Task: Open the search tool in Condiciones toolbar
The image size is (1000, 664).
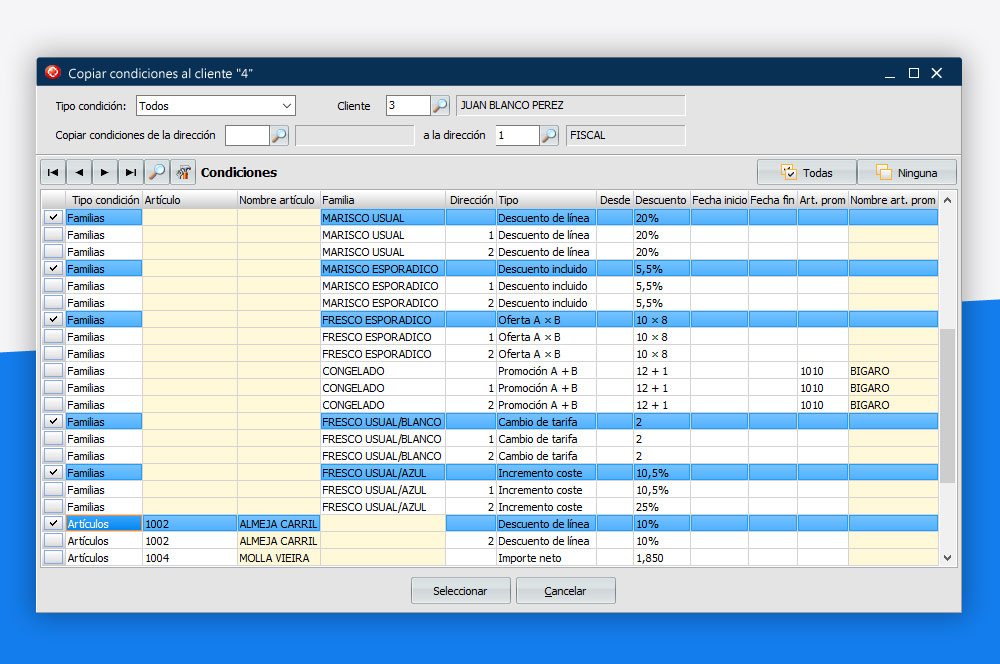Action: coord(157,172)
